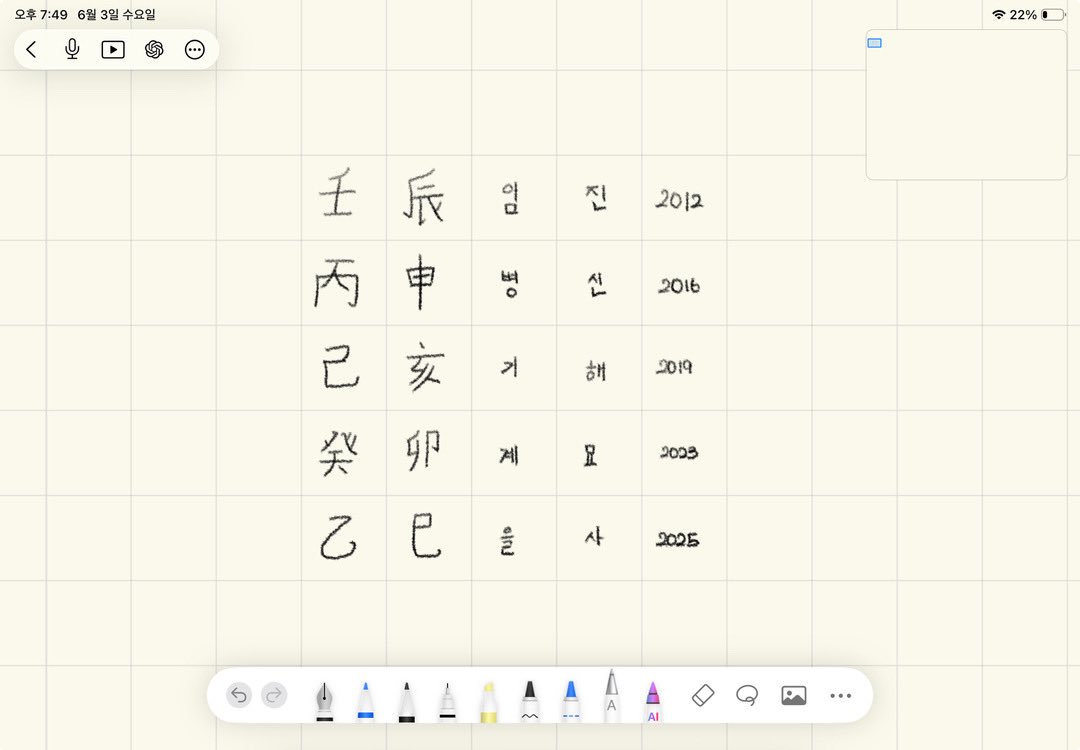Select the lasso selection tool

click(747, 695)
